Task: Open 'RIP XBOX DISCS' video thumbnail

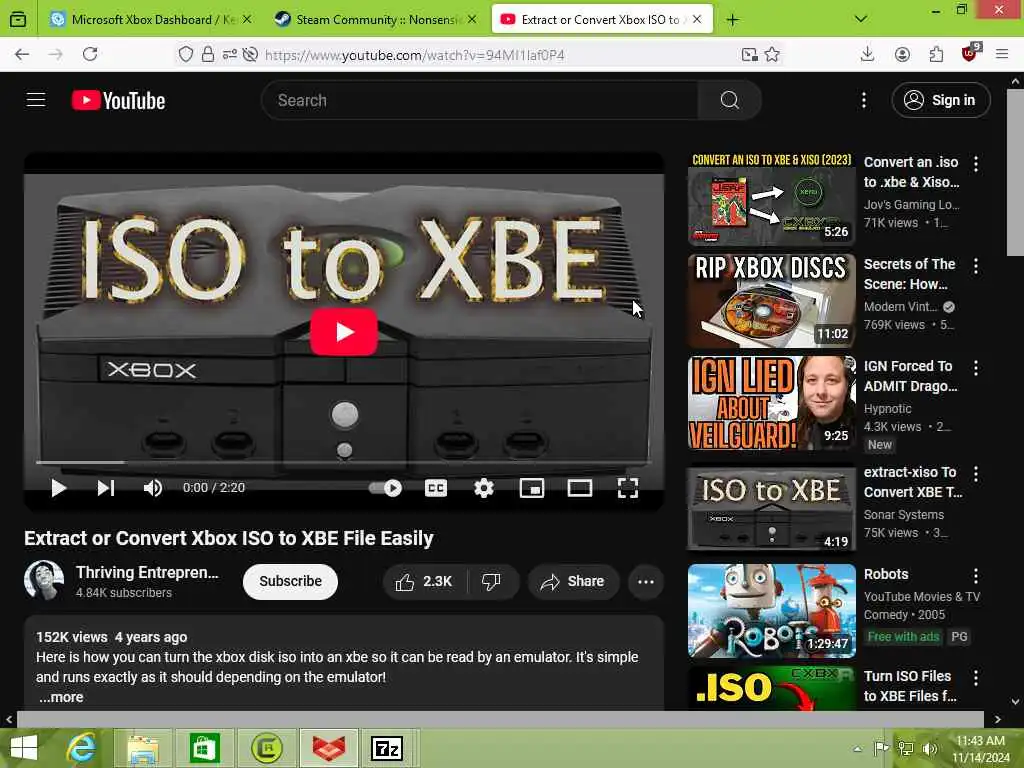Action: 771,301
